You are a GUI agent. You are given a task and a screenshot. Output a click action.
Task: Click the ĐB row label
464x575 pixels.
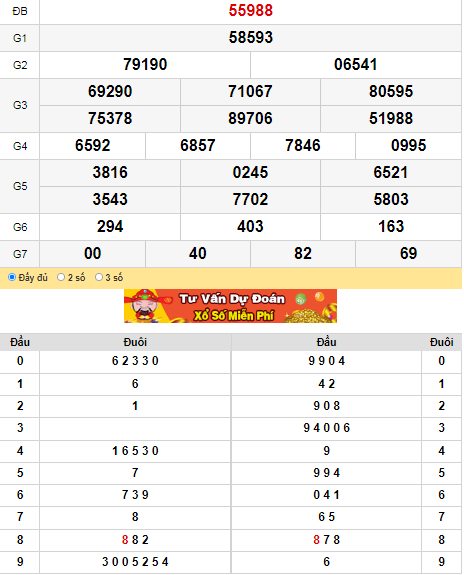tap(20, 11)
